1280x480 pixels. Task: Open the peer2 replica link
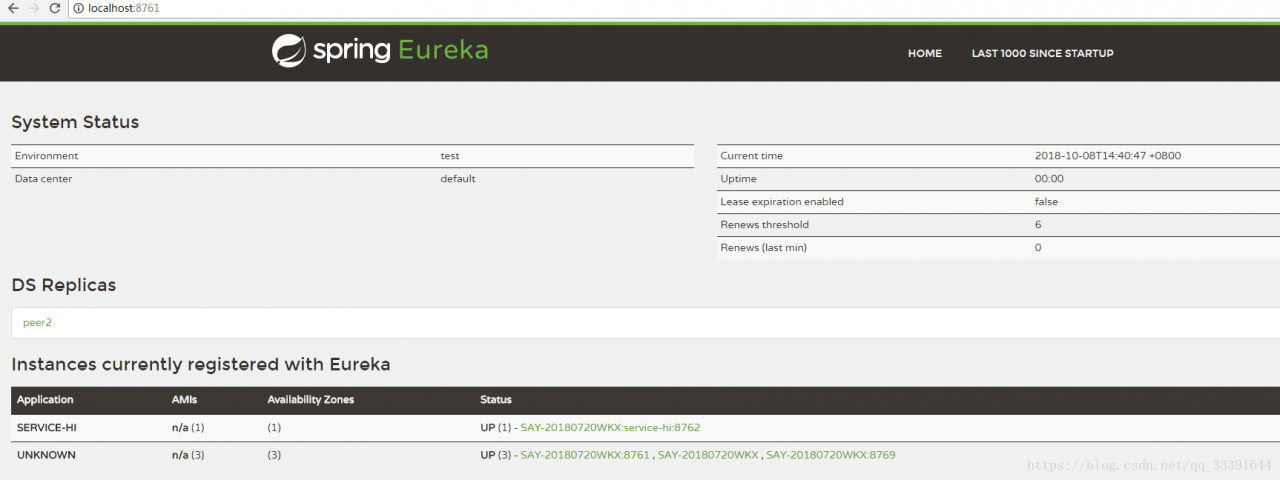pos(37,322)
